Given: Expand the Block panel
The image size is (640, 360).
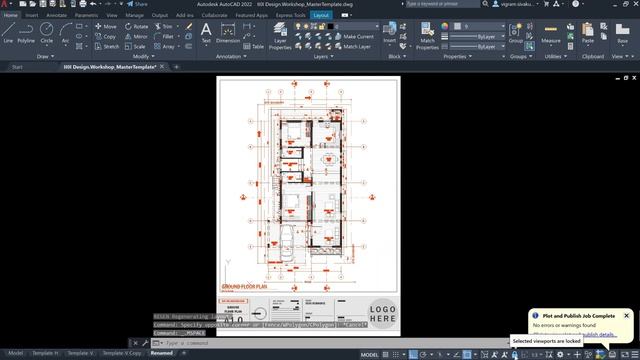Looking at the screenshot, I should [397, 56].
